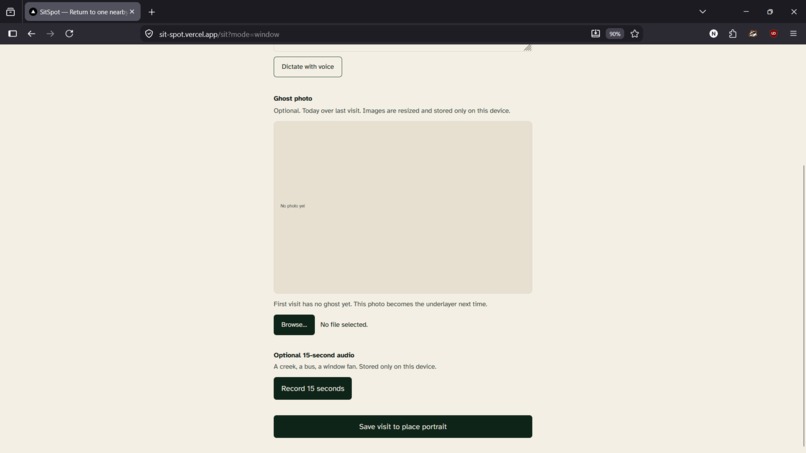Image resolution: width=806 pixels, height=453 pixels.
Task: Restore down the Firefox window
Action: click(x=770, y=12)
